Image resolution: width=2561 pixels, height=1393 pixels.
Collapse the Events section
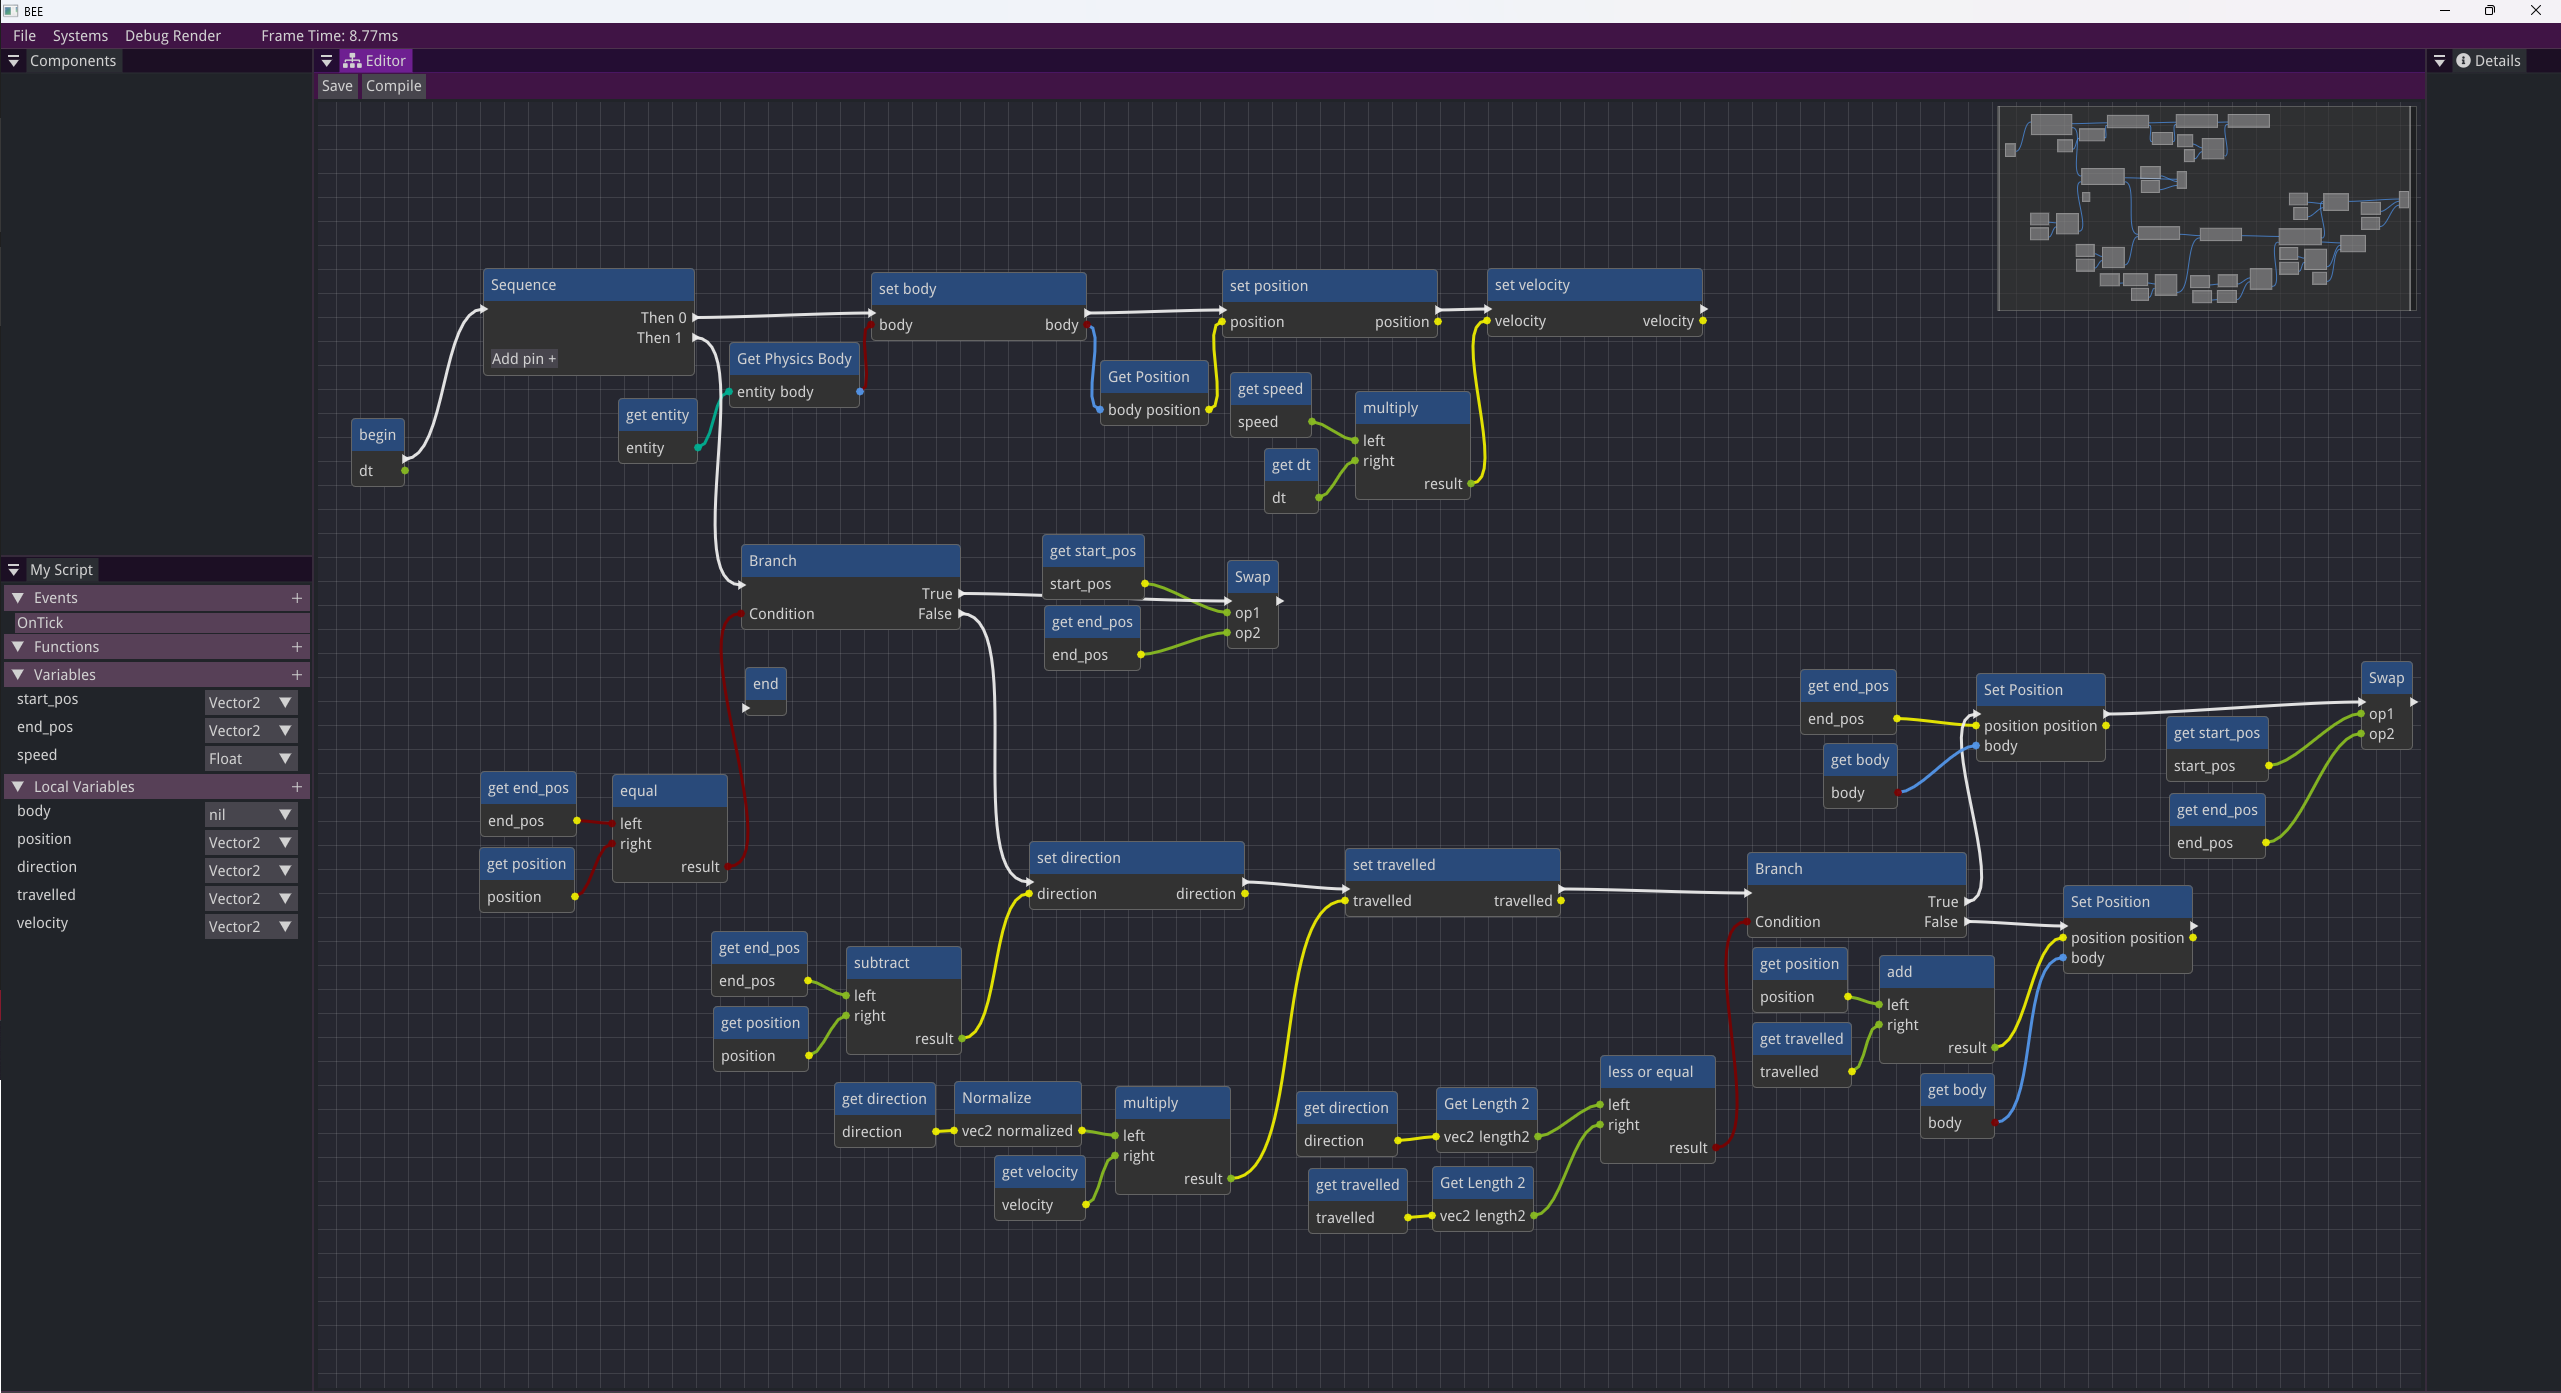point(18,598)
